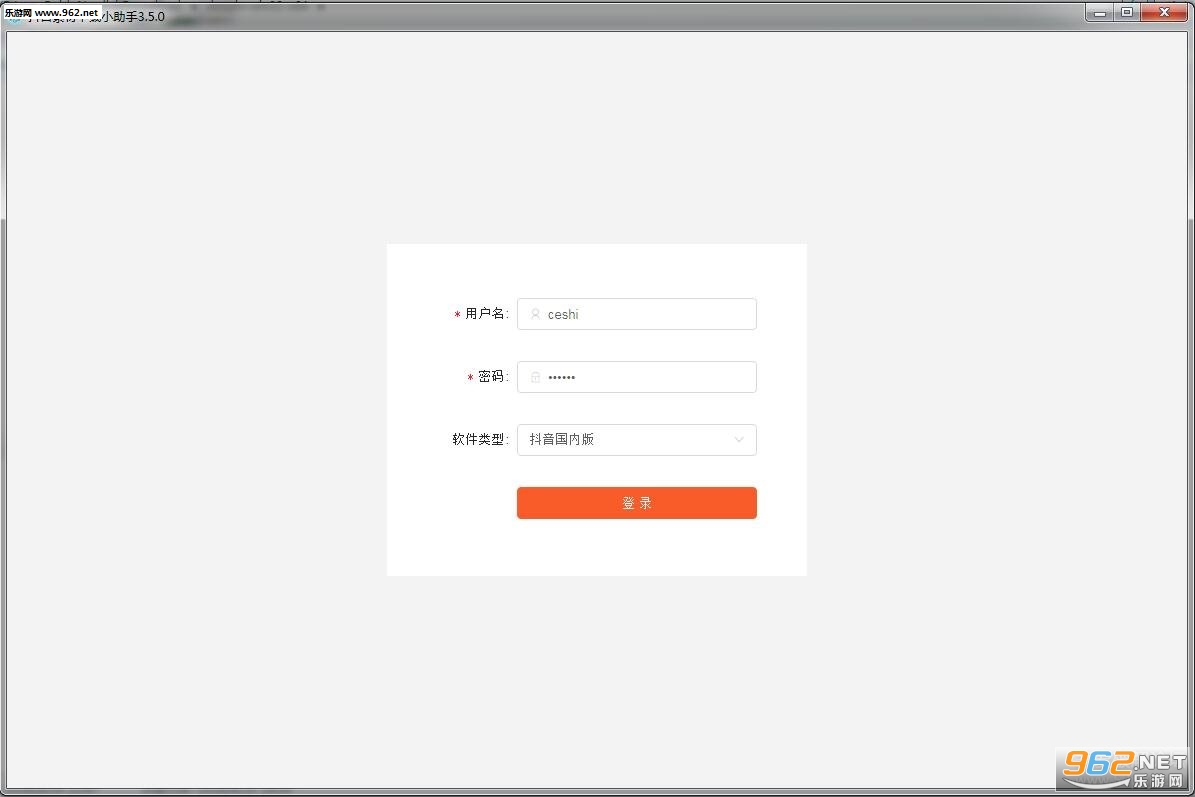
Task: Click the 用户名 label
Action: pos(485,314)
